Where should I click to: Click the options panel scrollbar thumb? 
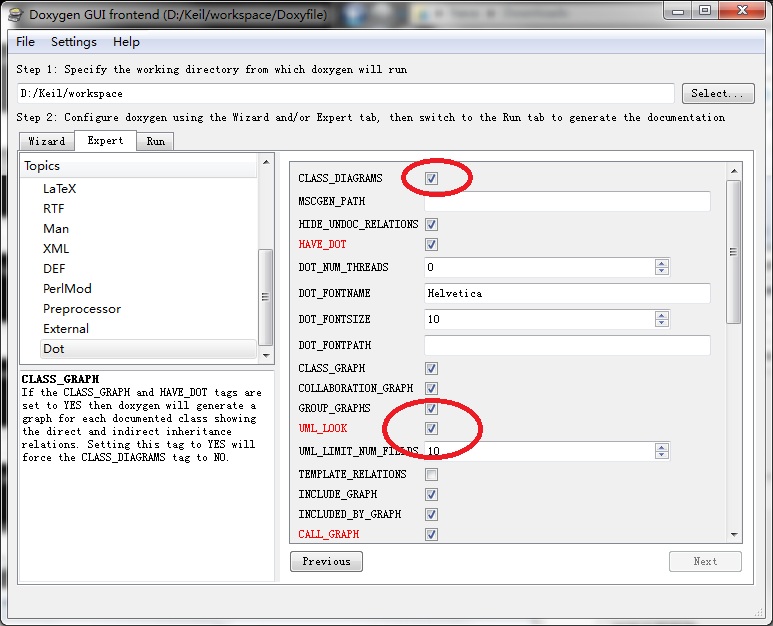734,251
